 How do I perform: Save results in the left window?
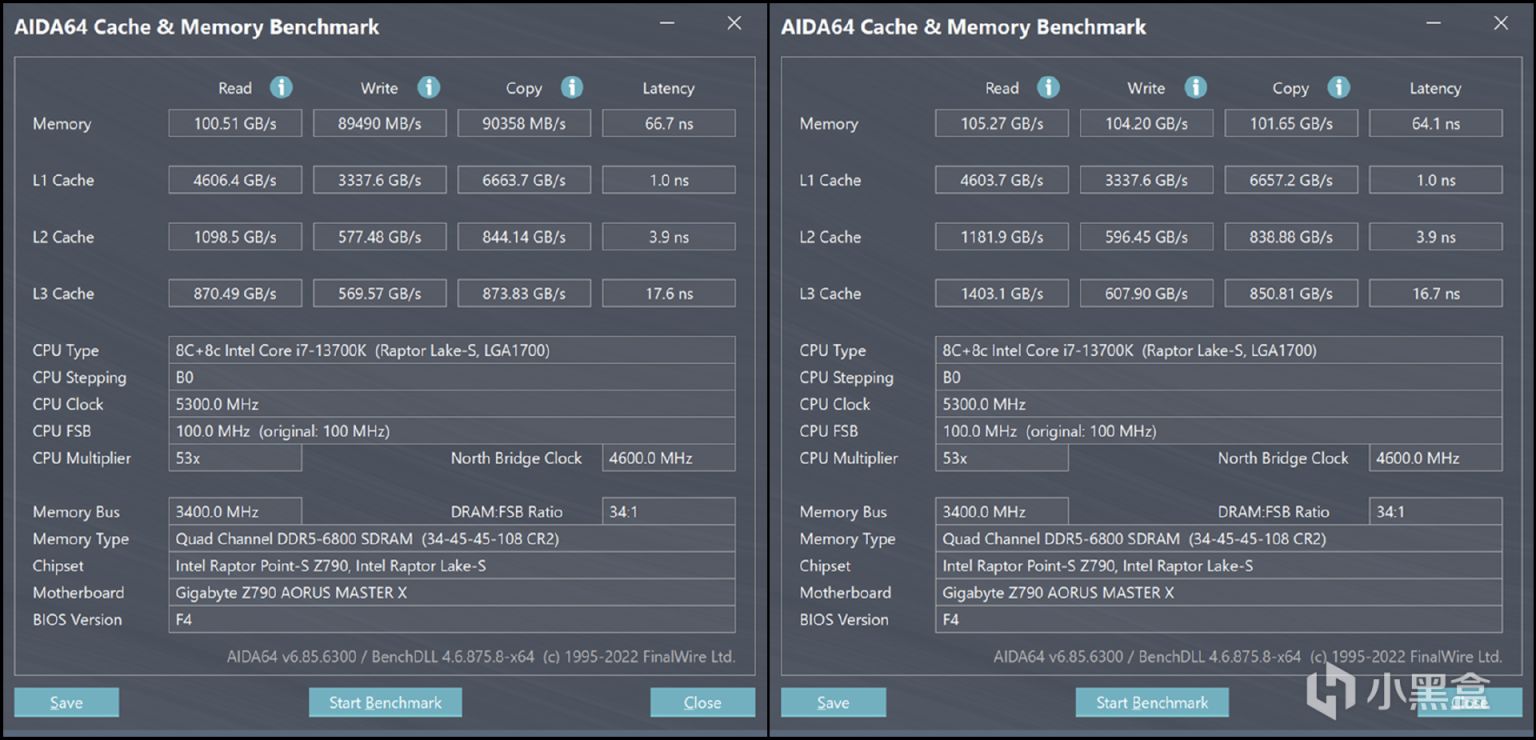(x=66, y=702)
